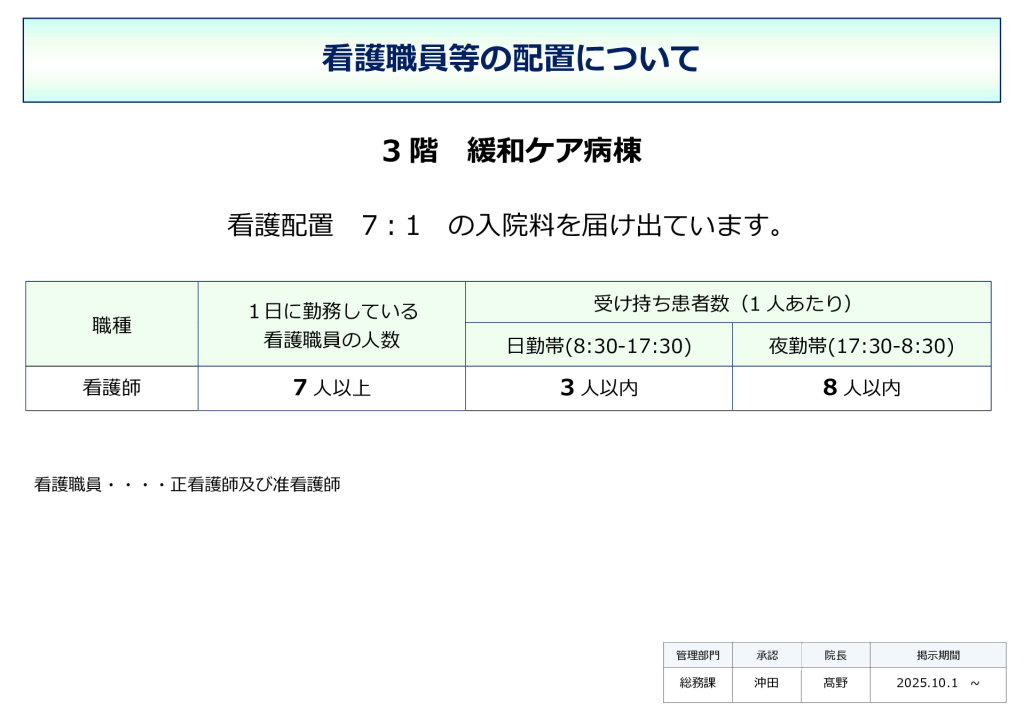Click the 看護職員 footnote text

(188, 484)
